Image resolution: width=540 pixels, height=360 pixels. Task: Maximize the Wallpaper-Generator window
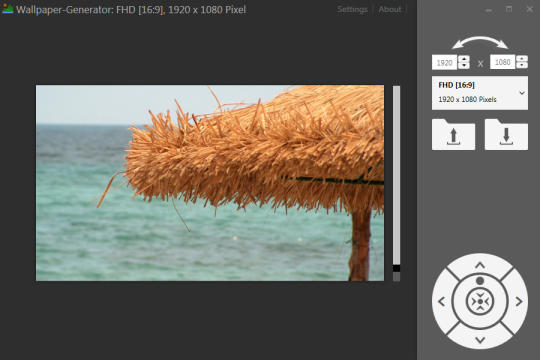(x=509, y=10)
